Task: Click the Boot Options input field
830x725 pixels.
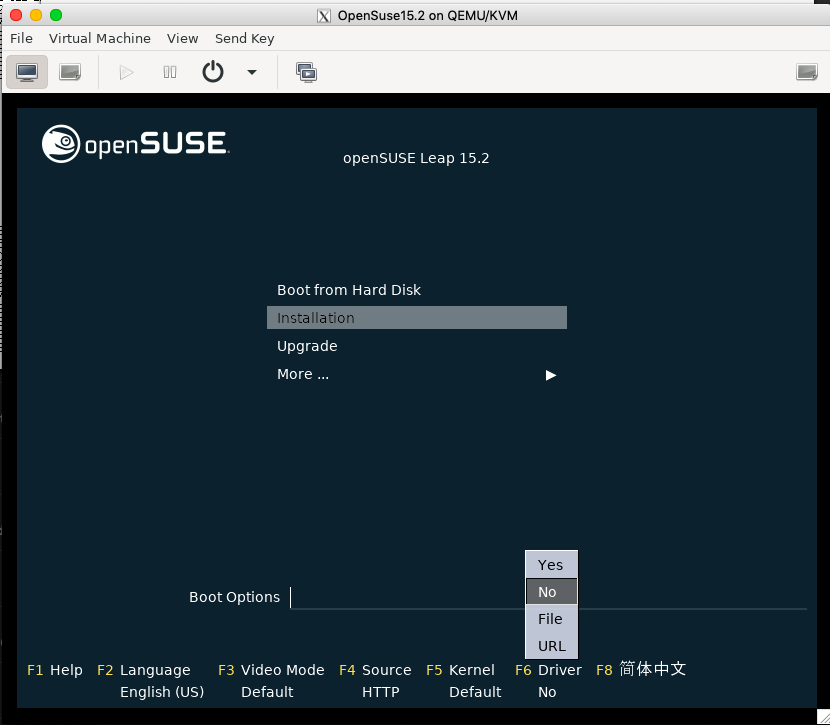Action: click(x=548, y=597)
